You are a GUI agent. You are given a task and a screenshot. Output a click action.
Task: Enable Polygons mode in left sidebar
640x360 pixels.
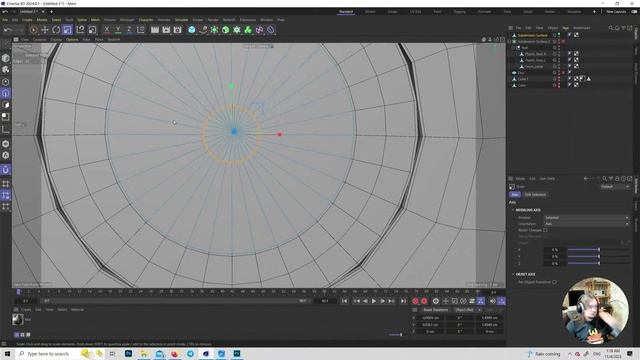[5, 105]
